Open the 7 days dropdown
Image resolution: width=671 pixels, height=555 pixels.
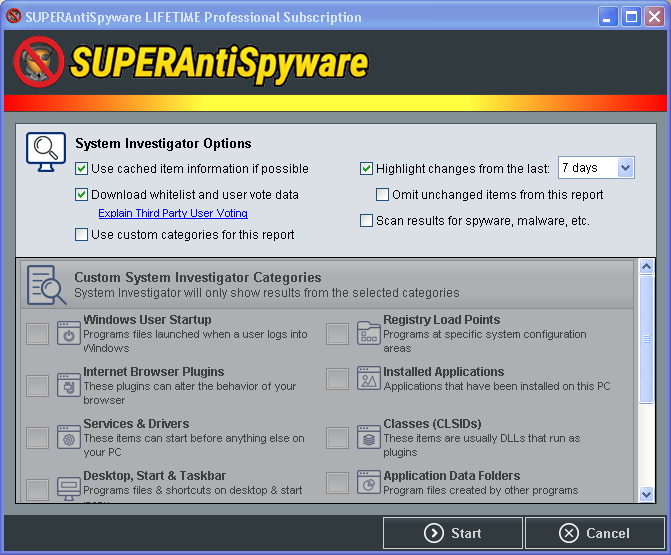tap(596, 168)
